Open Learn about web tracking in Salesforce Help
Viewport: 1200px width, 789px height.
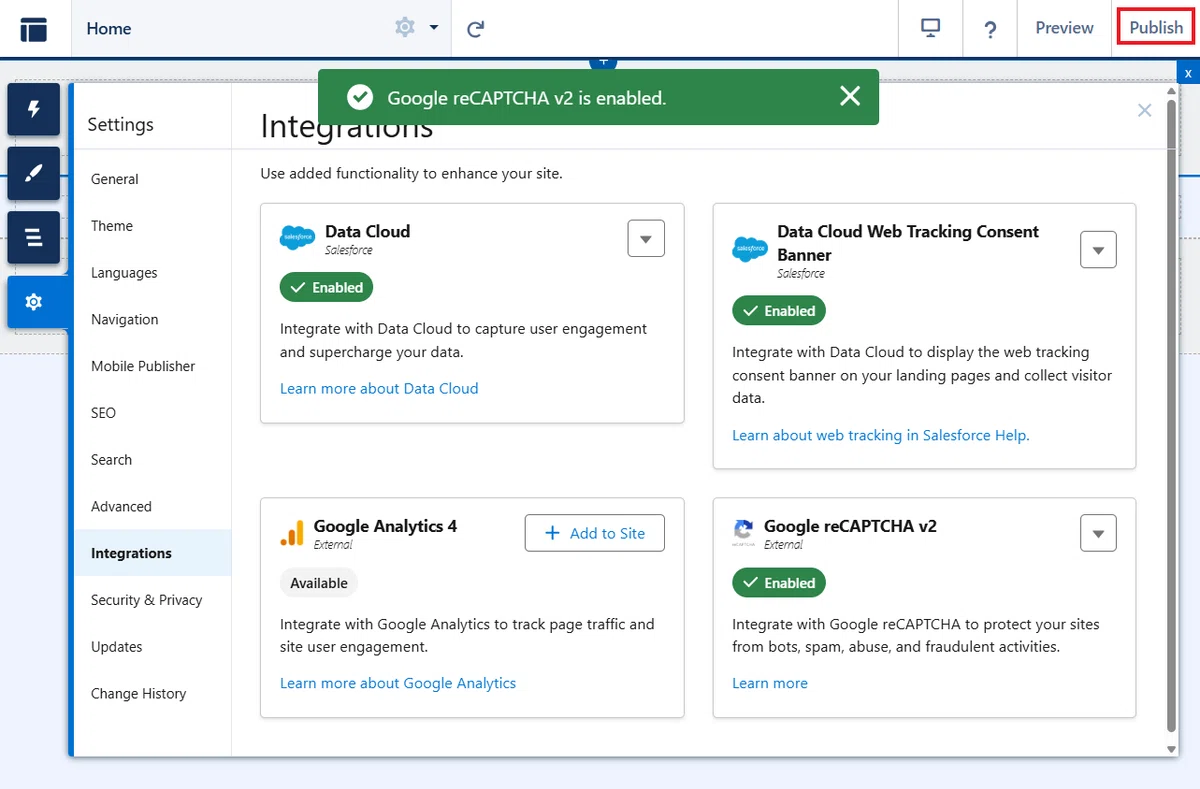click(x=881, y=435)
